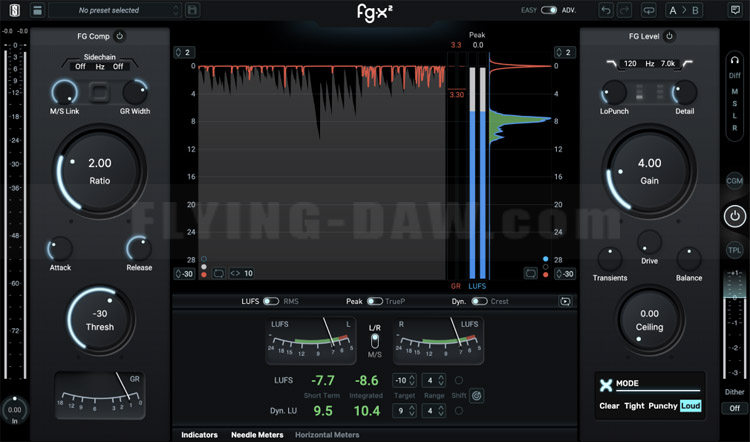Open the Horizontal Meters tab

(x=327, y=435)
